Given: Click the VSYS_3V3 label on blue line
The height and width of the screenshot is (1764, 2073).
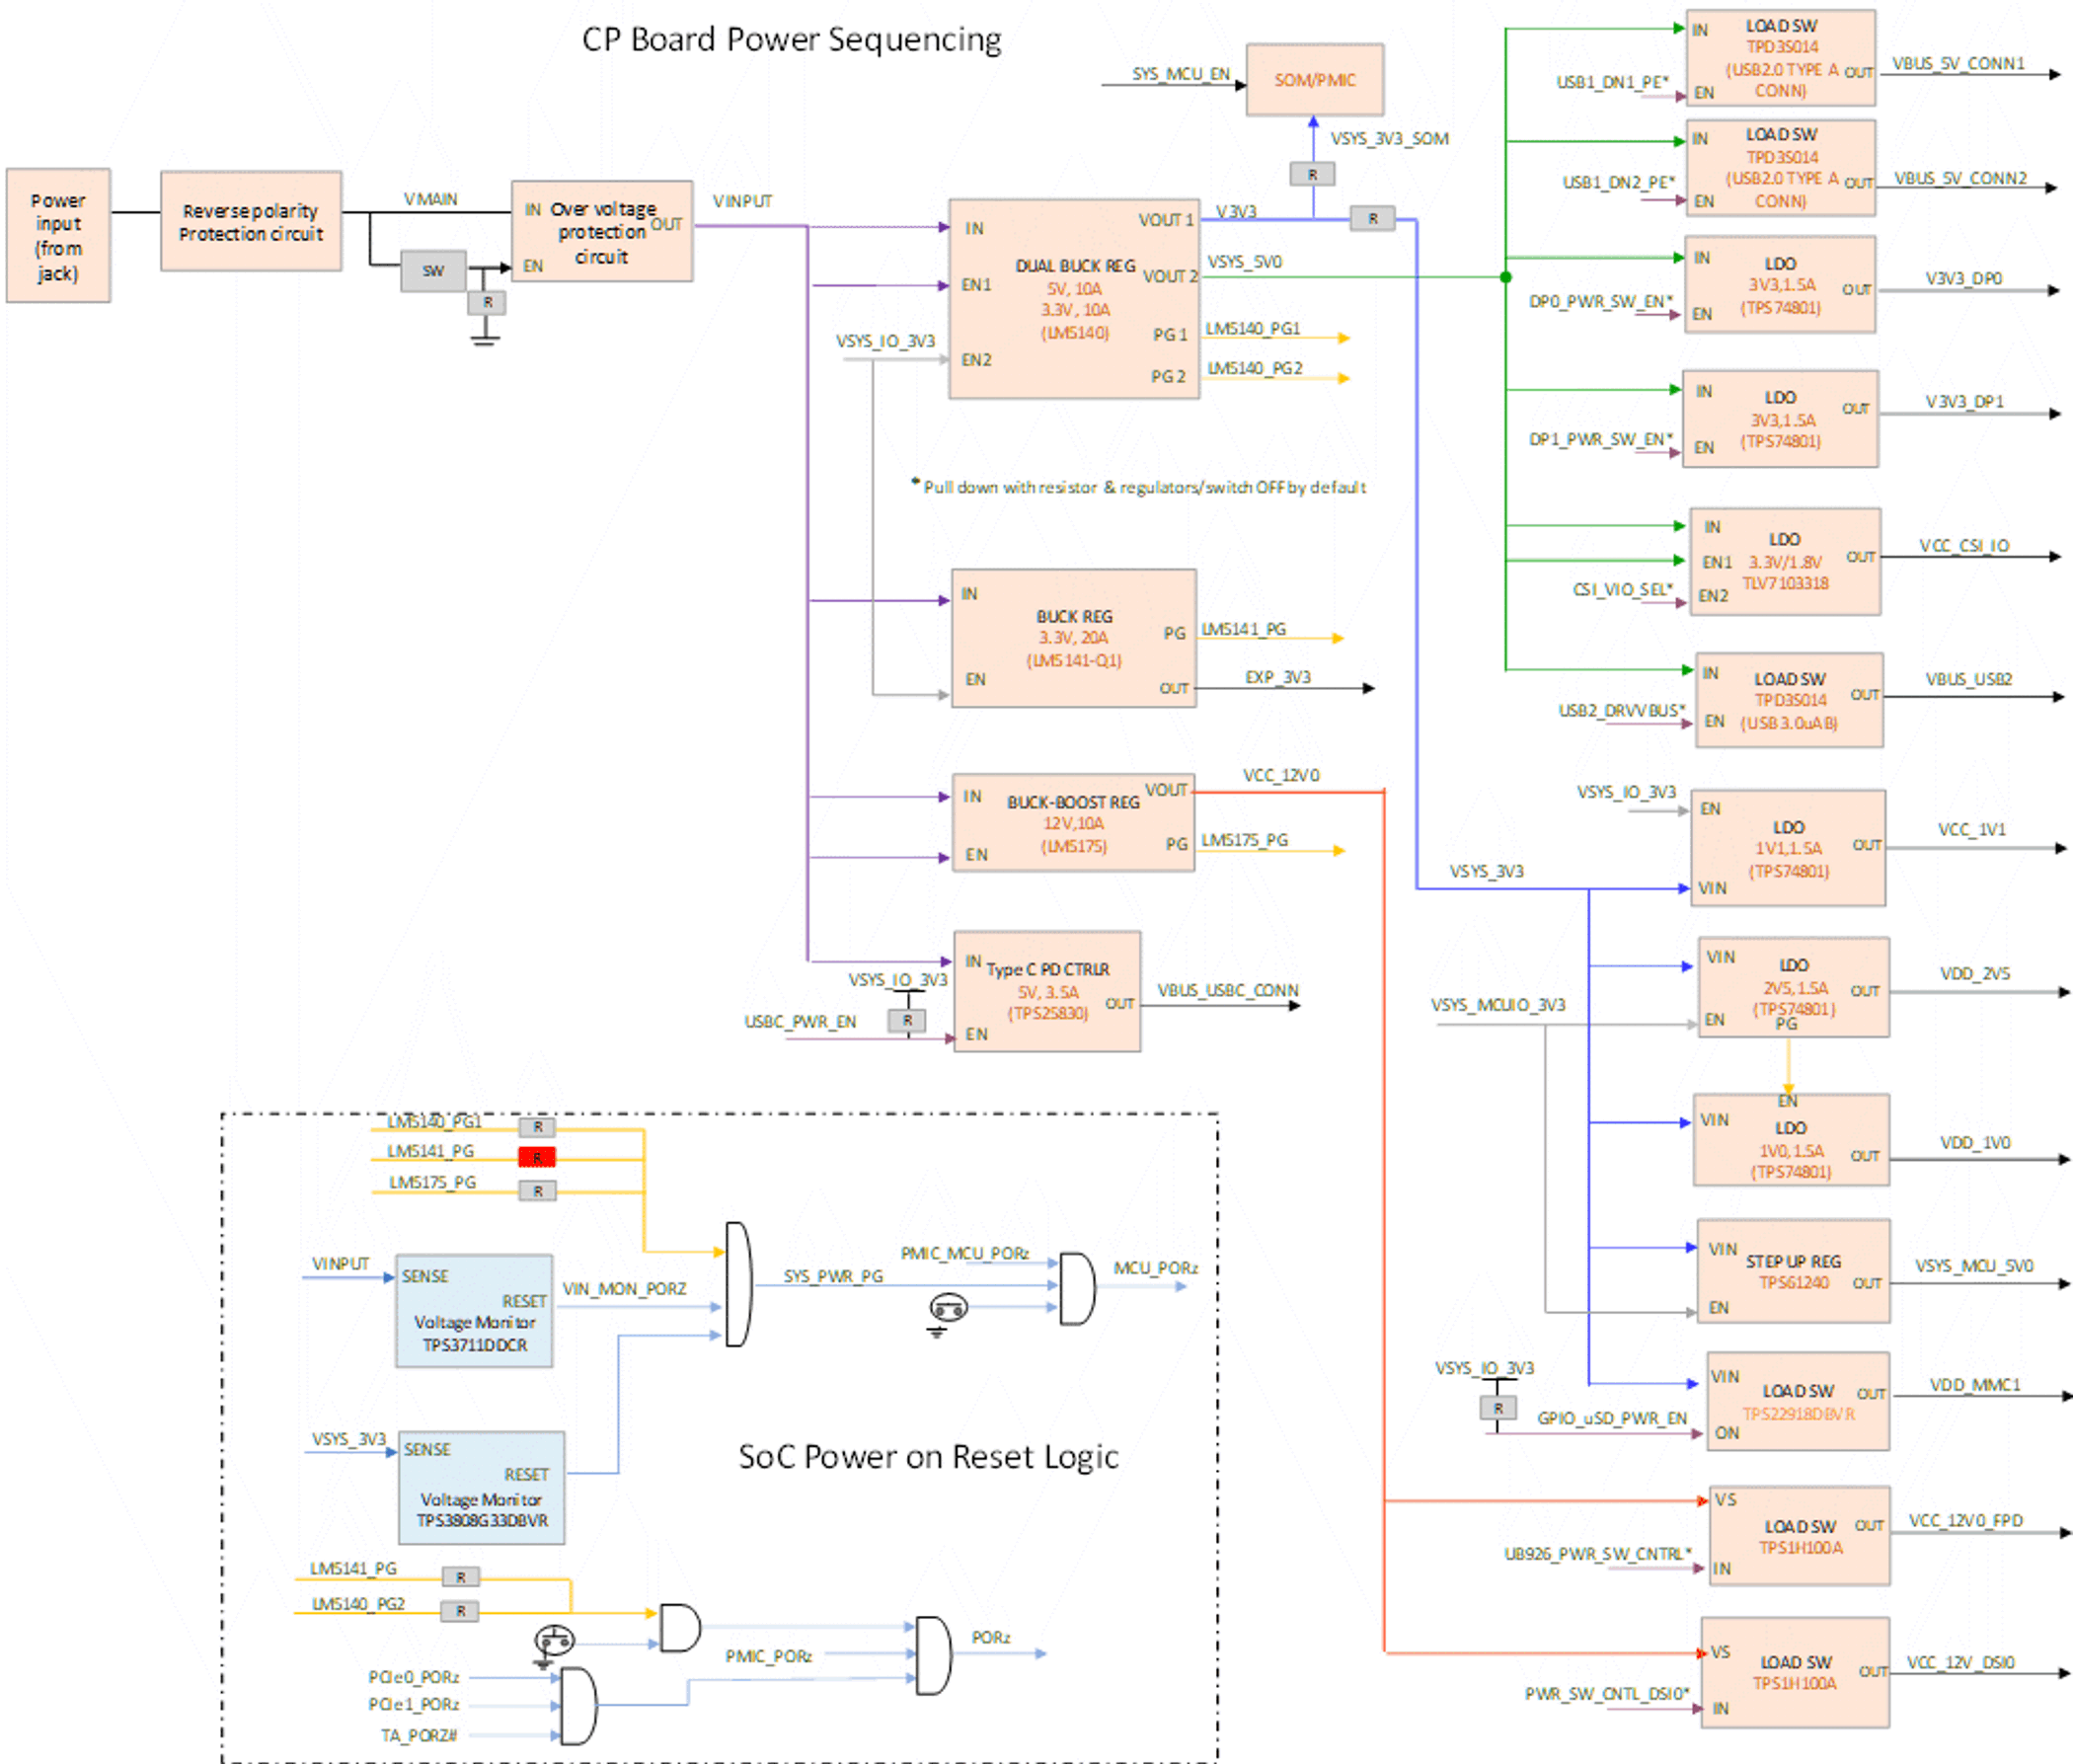Looking at the screenshot, I should point(1487,872).
